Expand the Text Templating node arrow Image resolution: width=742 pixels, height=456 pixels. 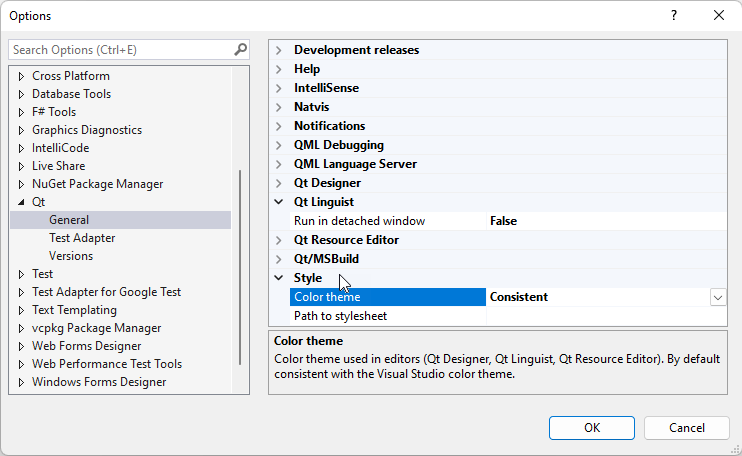(x=21, y=310)
